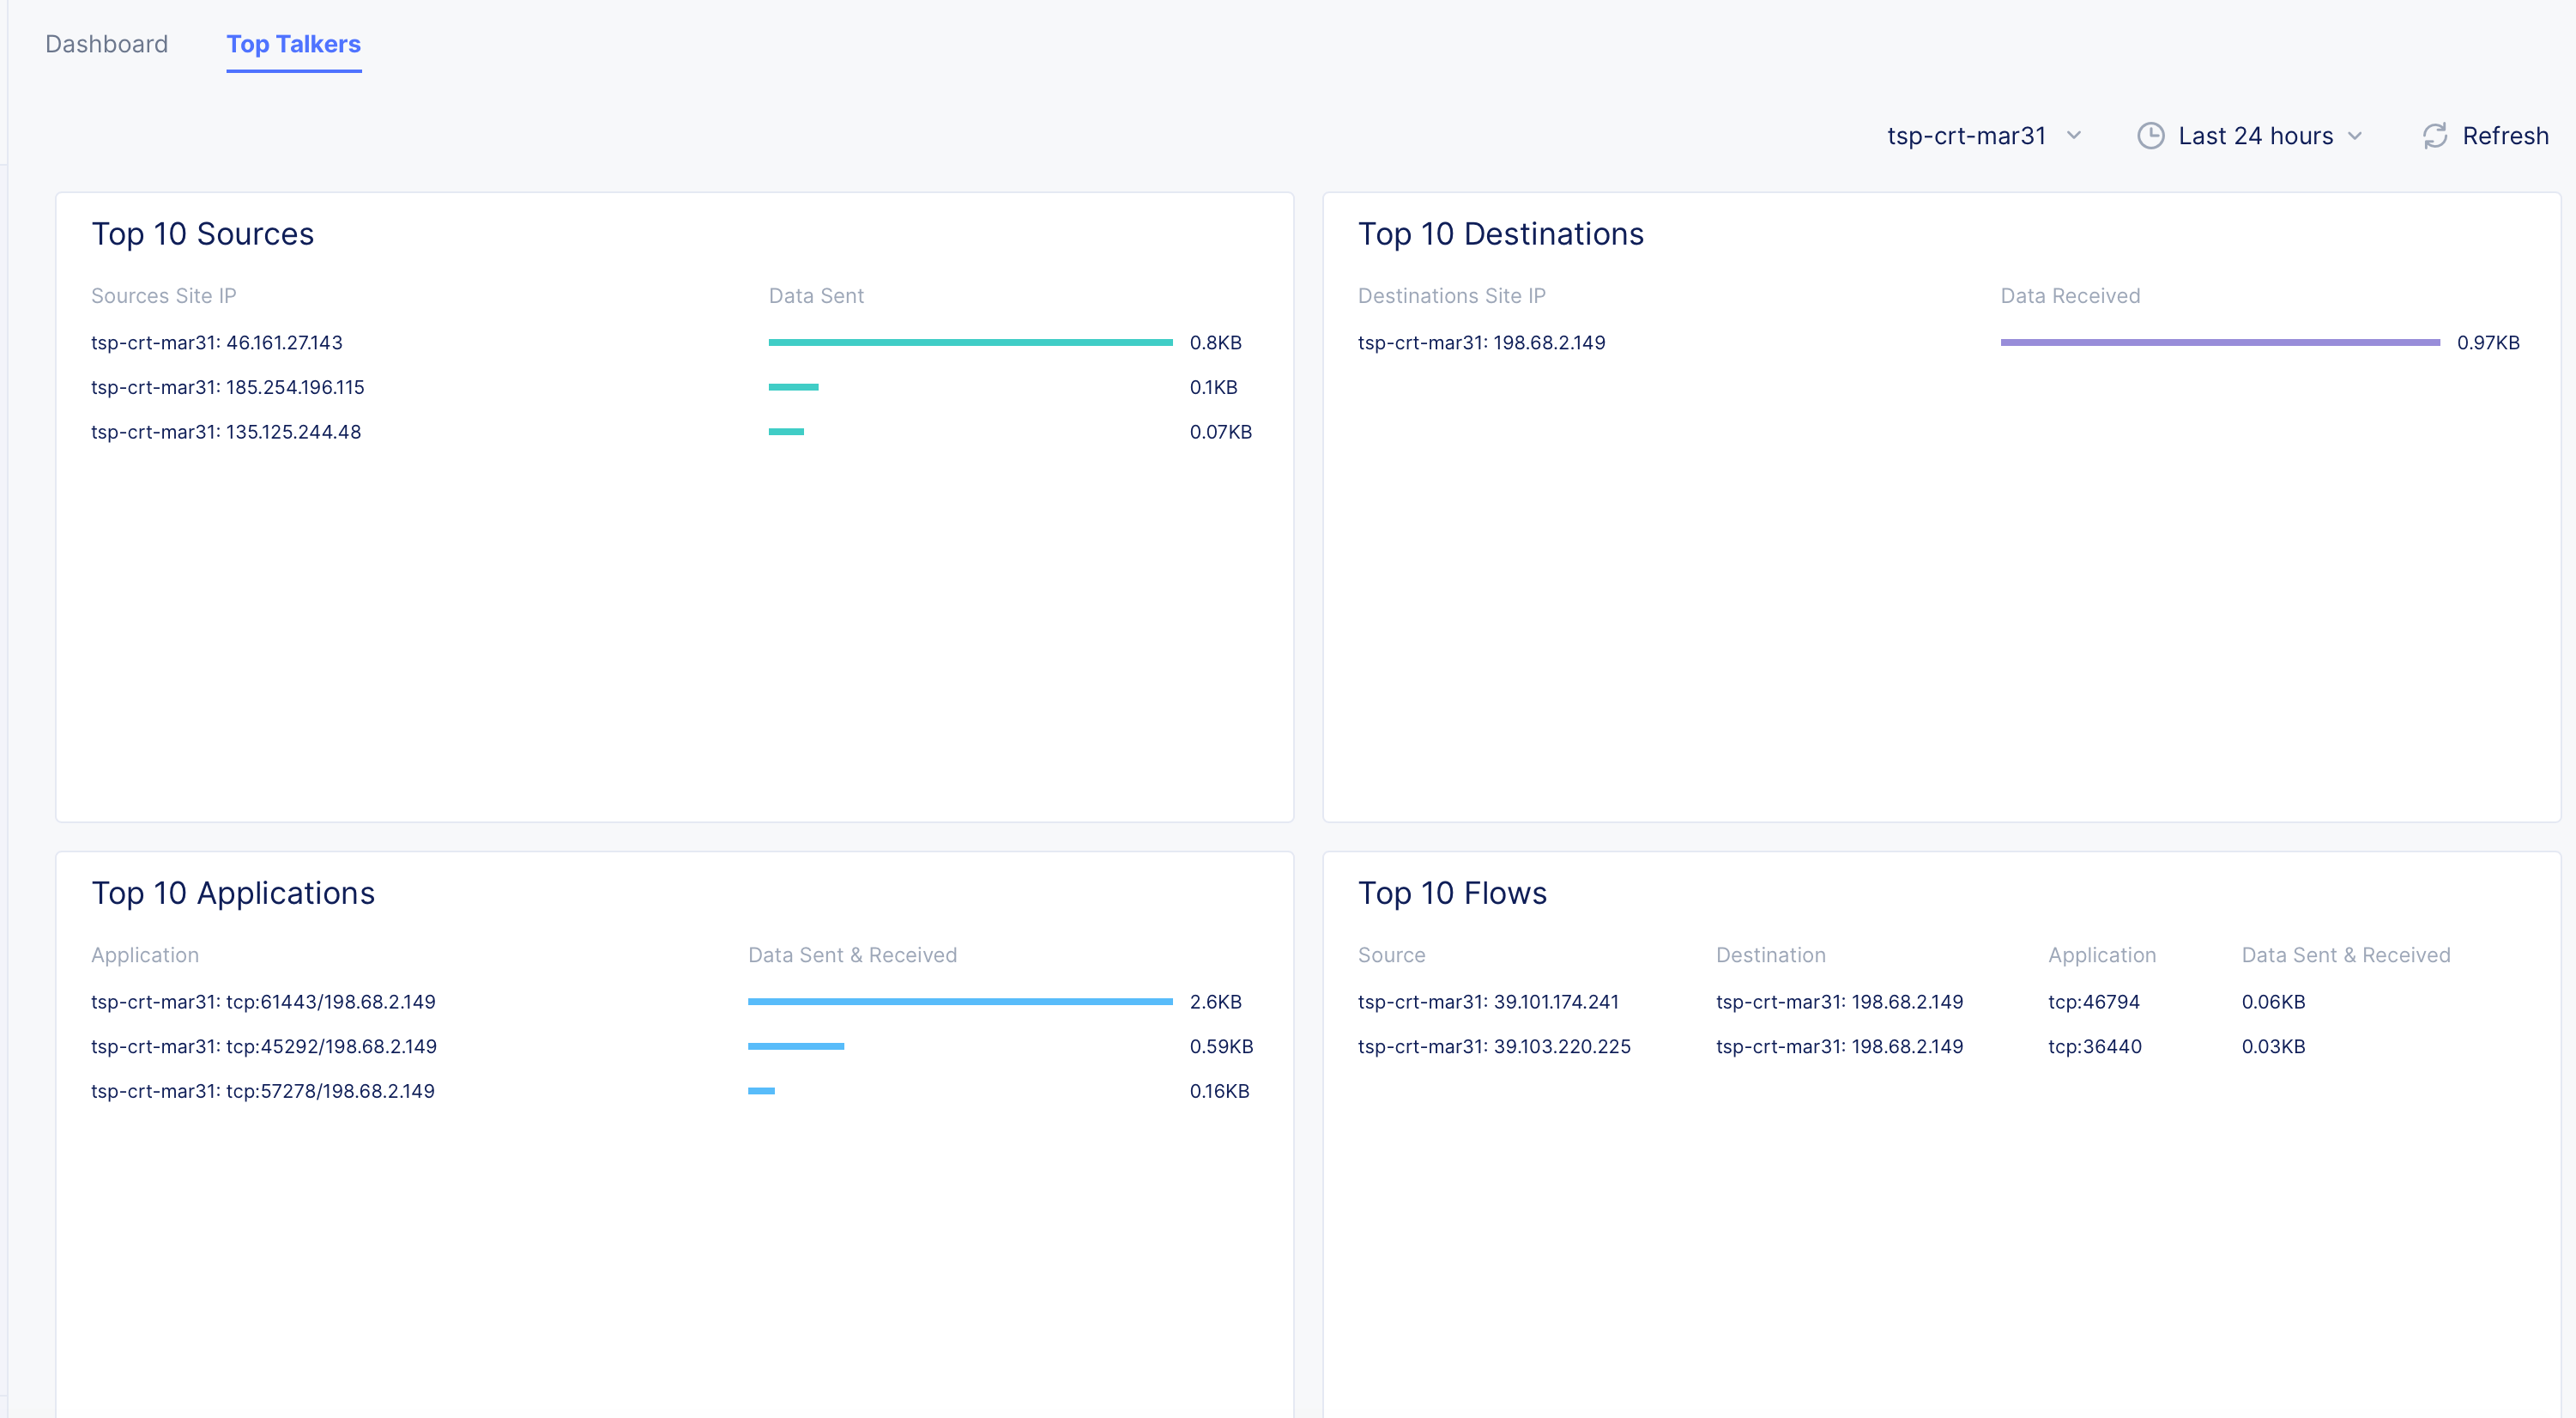The width and height of the screenshot is (2576, 1418).
Task: Click the clock icon beside Last 24 hours
Action: click(x=2150, y=136)
